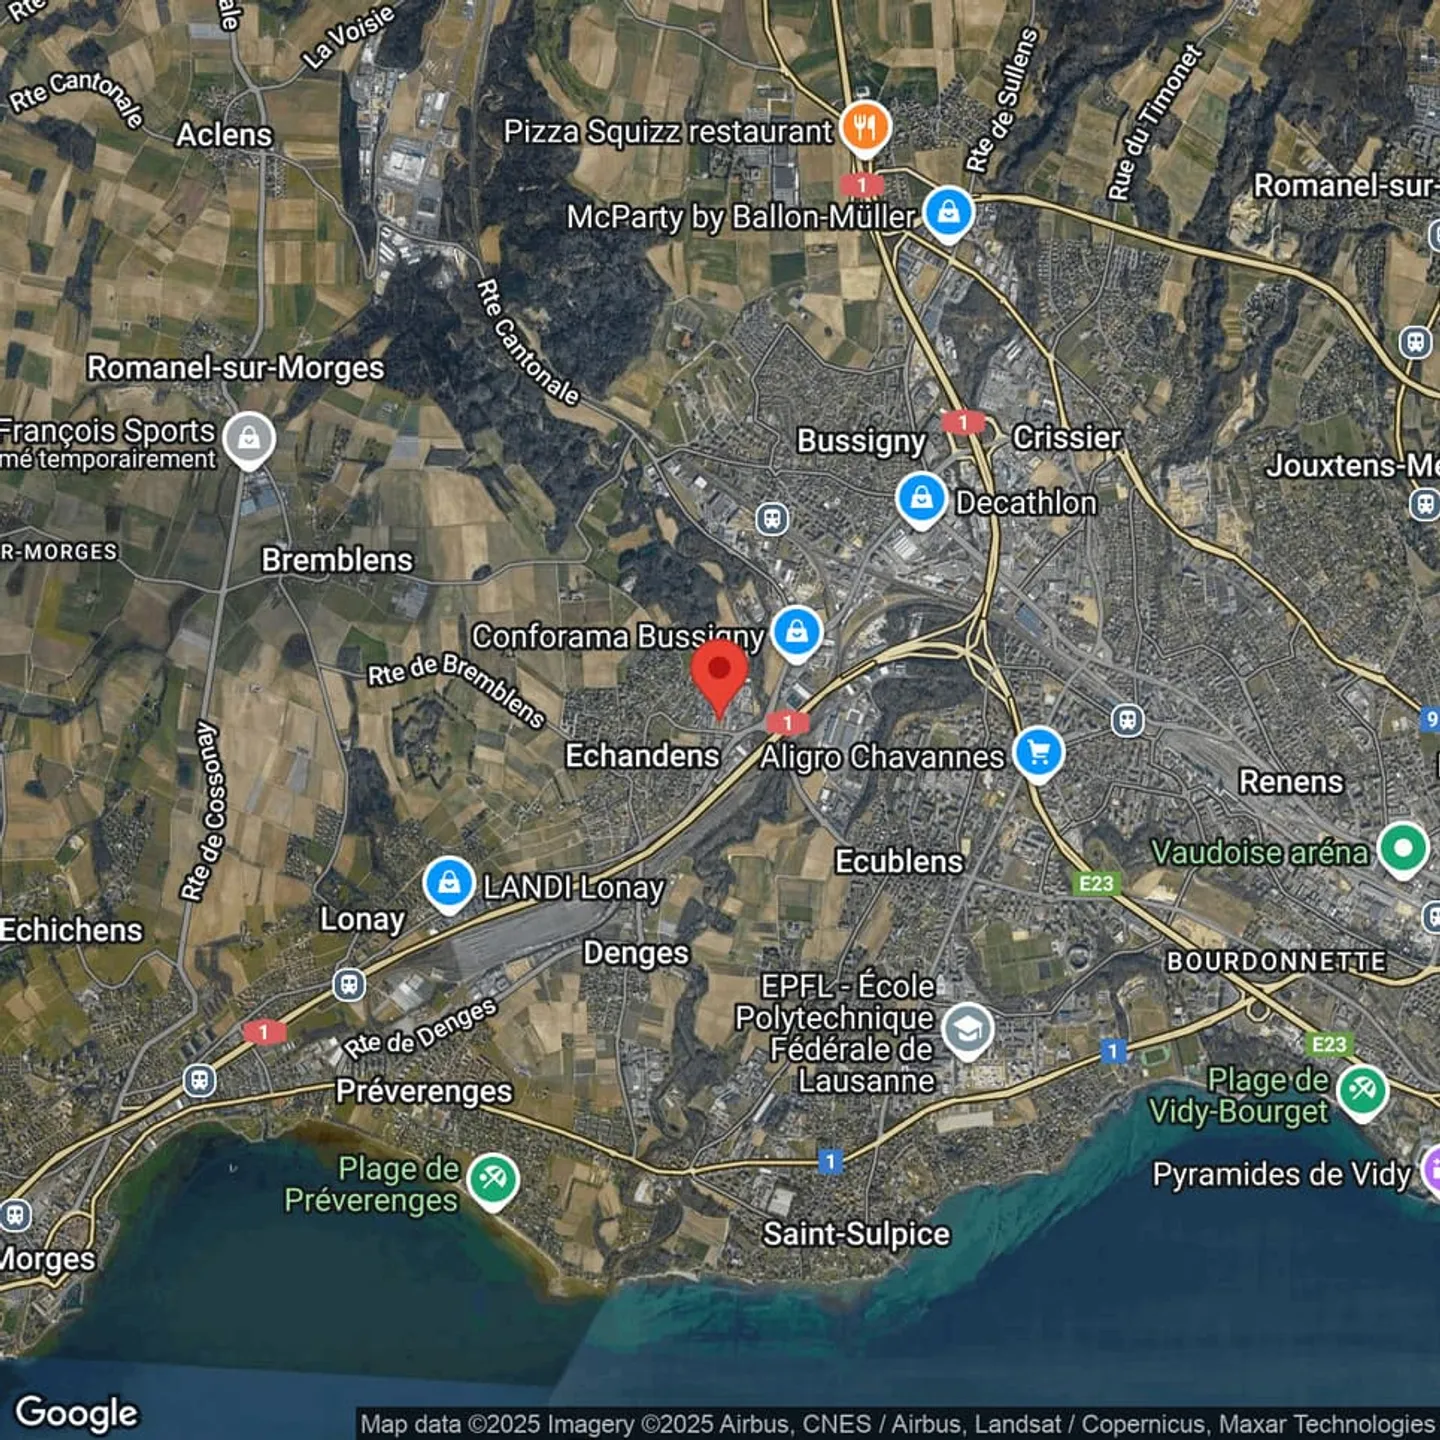Select the Vaudoise aréna green marker

[x=1402, y=848]
